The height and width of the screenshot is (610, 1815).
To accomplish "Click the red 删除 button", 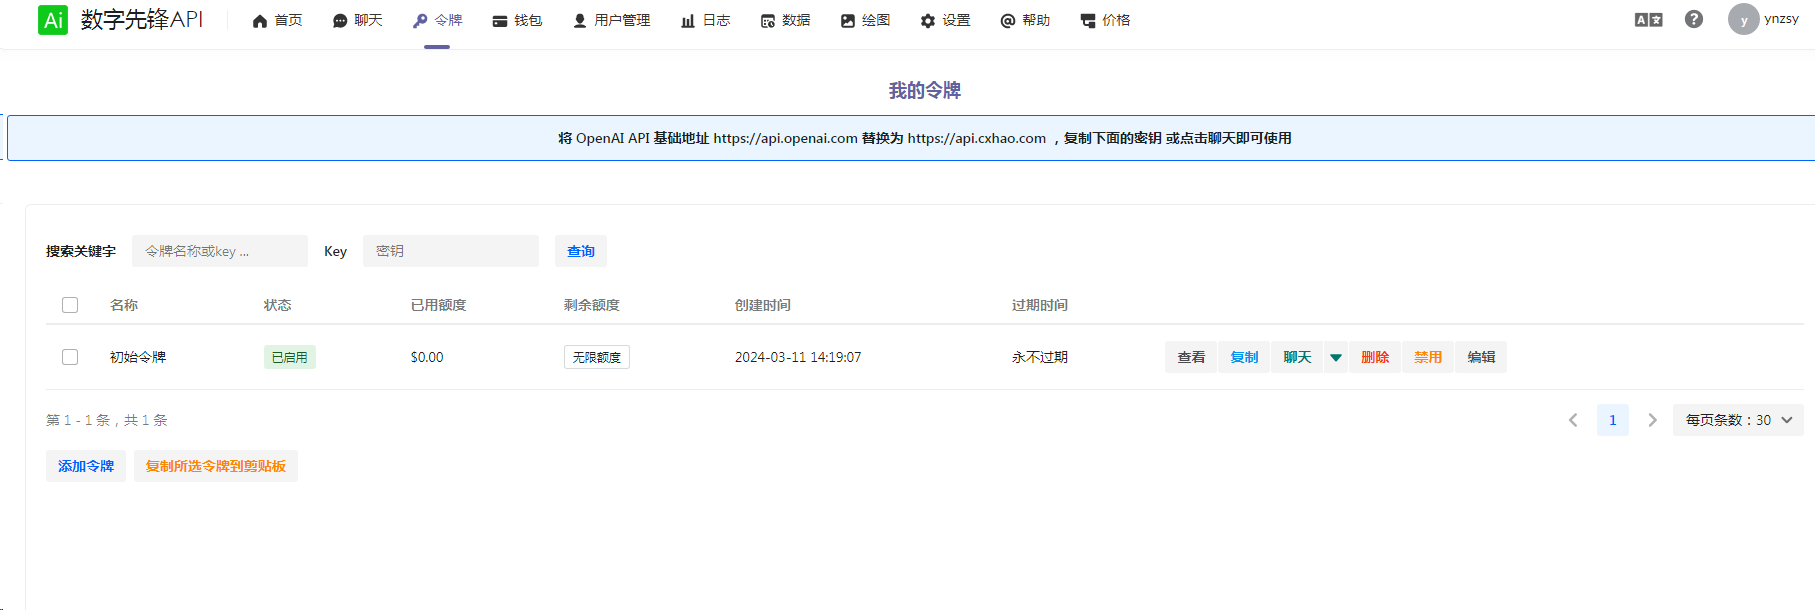I will 1375,357.
